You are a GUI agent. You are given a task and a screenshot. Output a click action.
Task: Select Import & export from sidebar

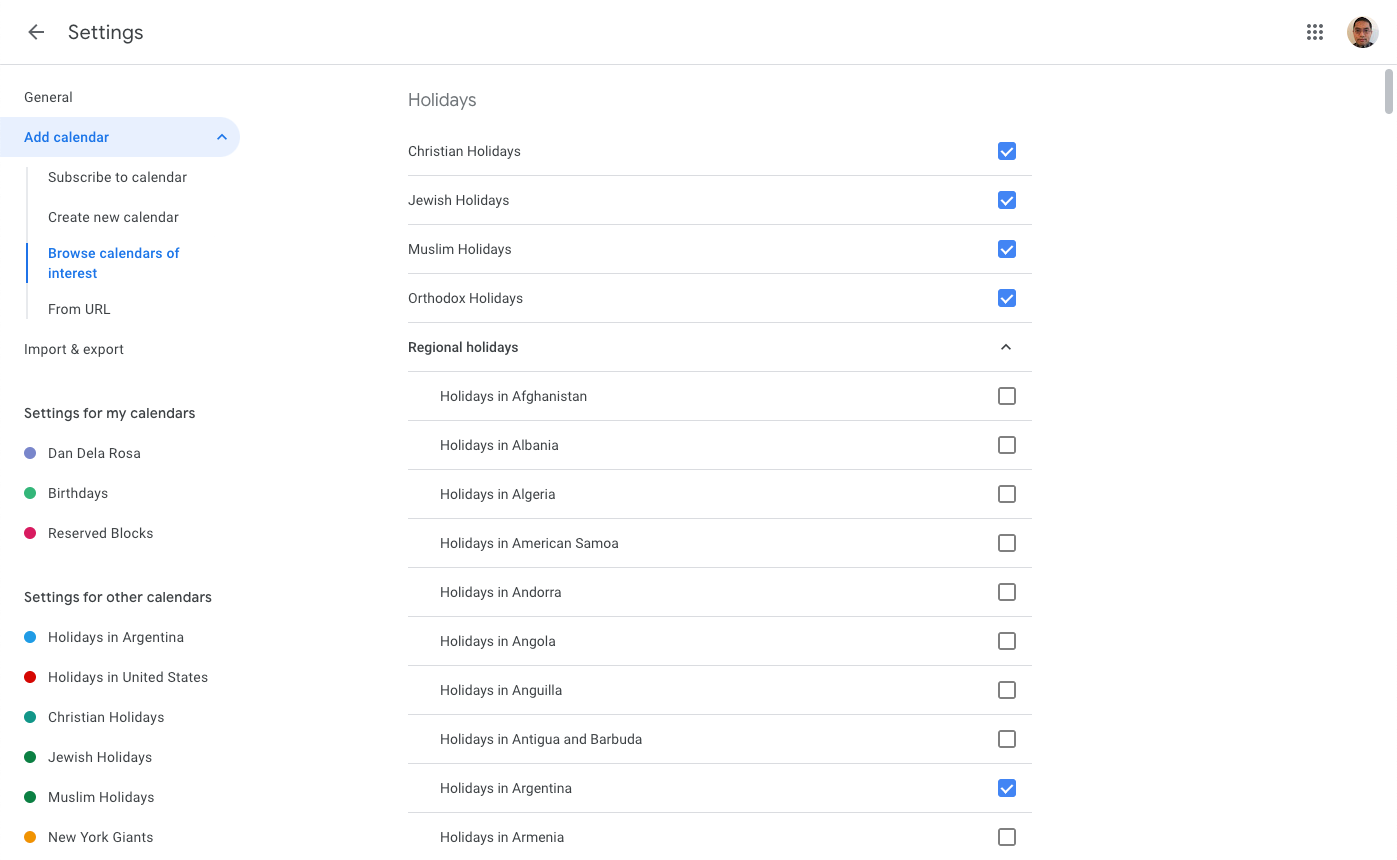pyautogui.click(x=73, y=349)
